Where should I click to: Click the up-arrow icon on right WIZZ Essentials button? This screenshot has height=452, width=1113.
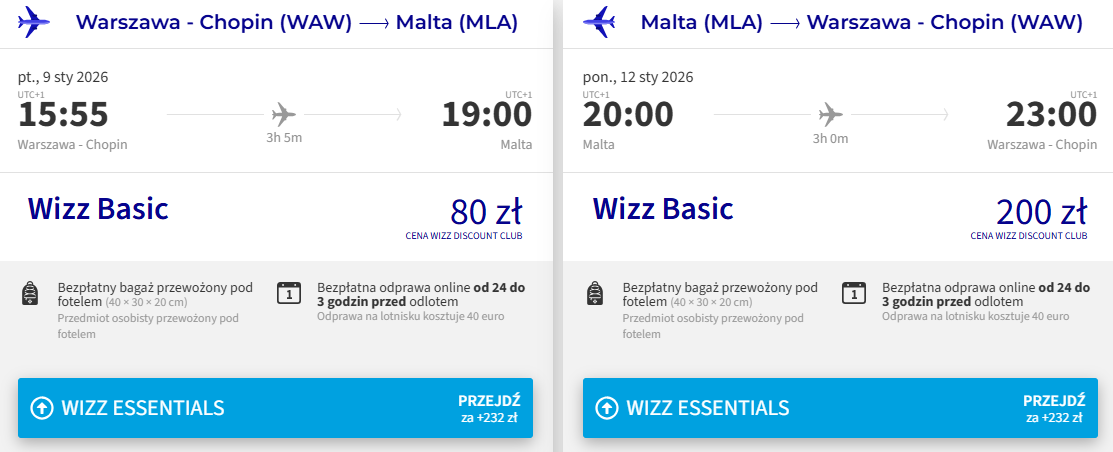[607, 408]
